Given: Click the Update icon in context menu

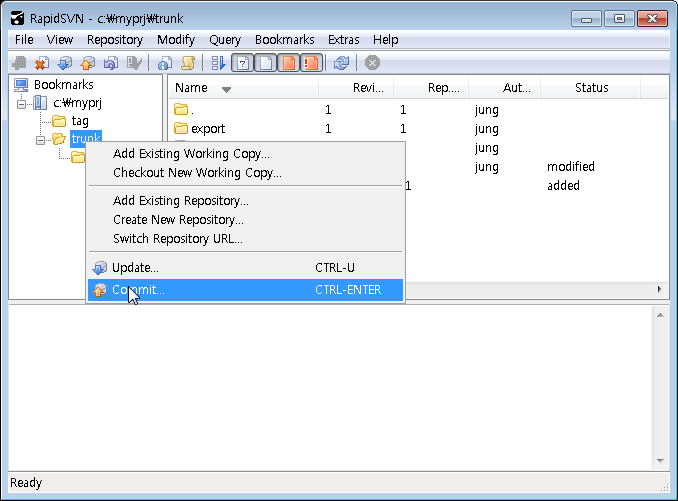Looking at the screenshot, I should 100,268.
